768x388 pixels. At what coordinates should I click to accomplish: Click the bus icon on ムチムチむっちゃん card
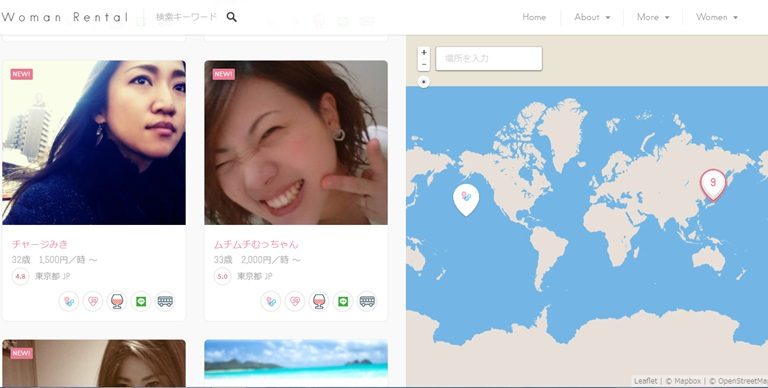tap(367, 301)
